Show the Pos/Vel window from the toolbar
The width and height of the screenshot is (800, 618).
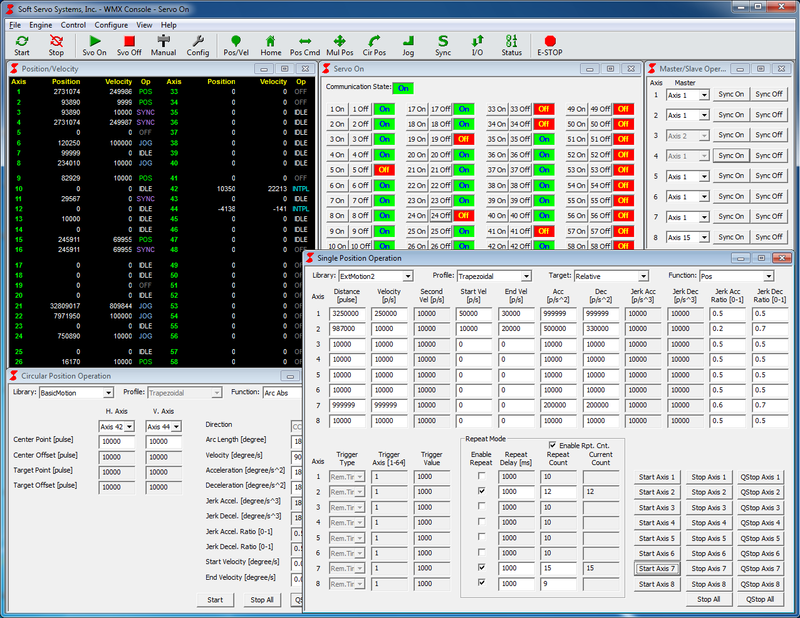(x=236, y=45)
